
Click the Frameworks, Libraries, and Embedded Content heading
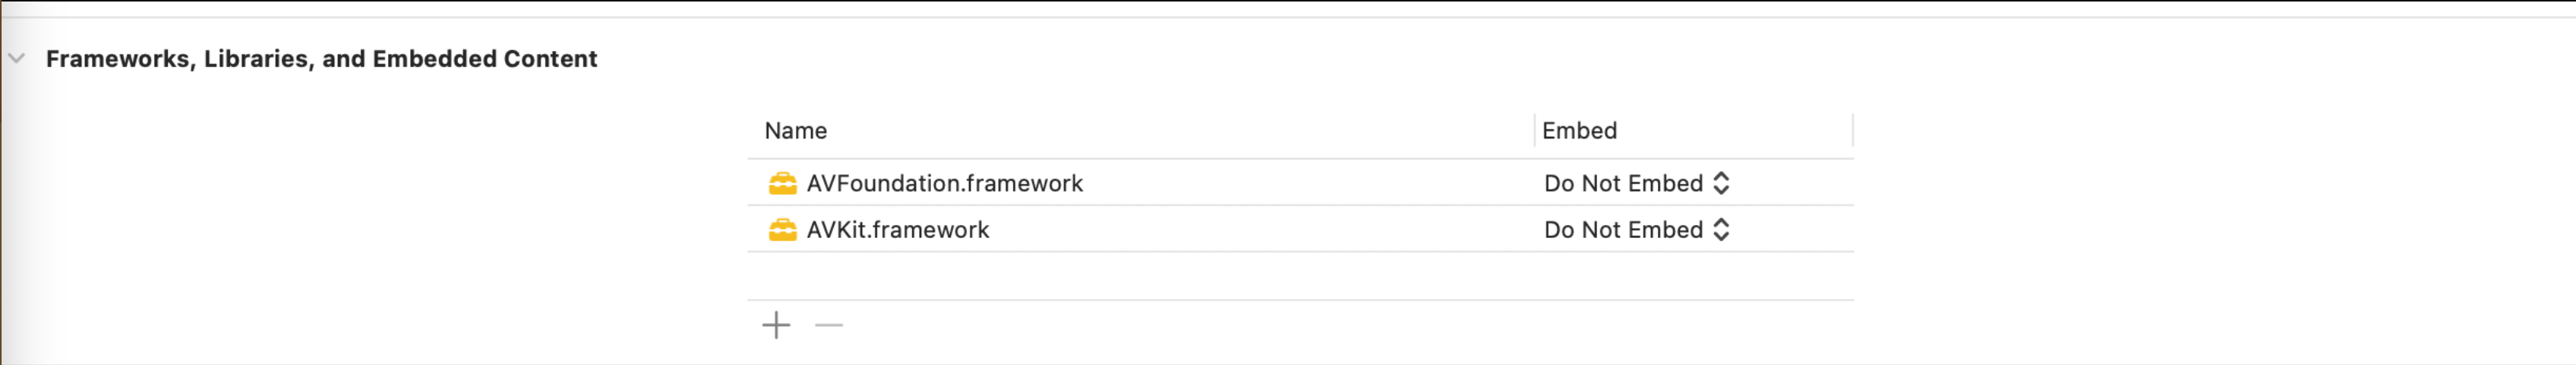coord(321,59)
